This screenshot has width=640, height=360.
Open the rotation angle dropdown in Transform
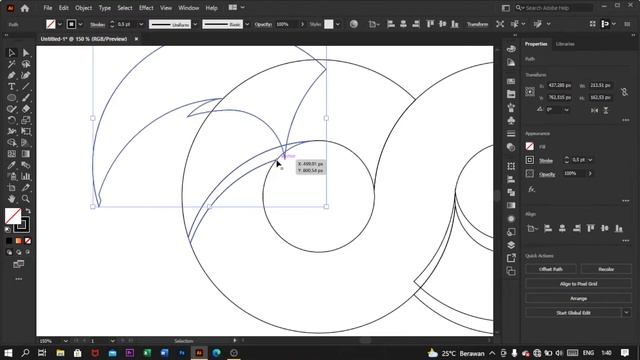click(567, 110)
